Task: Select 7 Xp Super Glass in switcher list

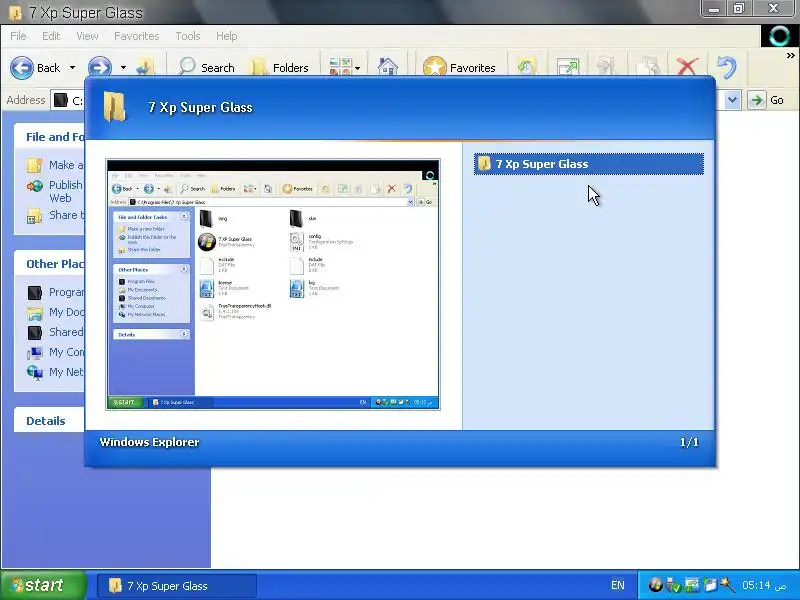Action: click(x=589, y=164)
